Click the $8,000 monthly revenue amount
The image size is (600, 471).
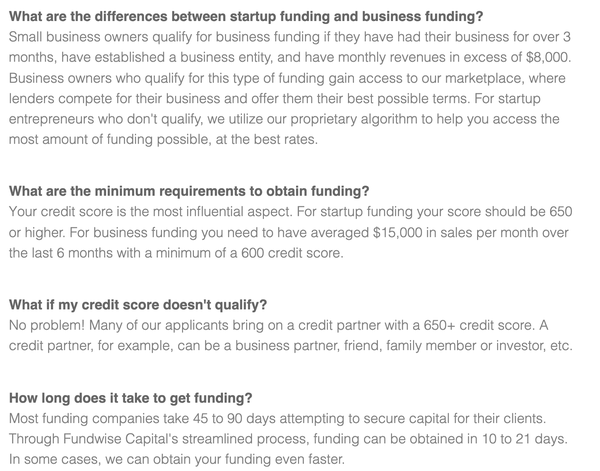coord(548,57)
